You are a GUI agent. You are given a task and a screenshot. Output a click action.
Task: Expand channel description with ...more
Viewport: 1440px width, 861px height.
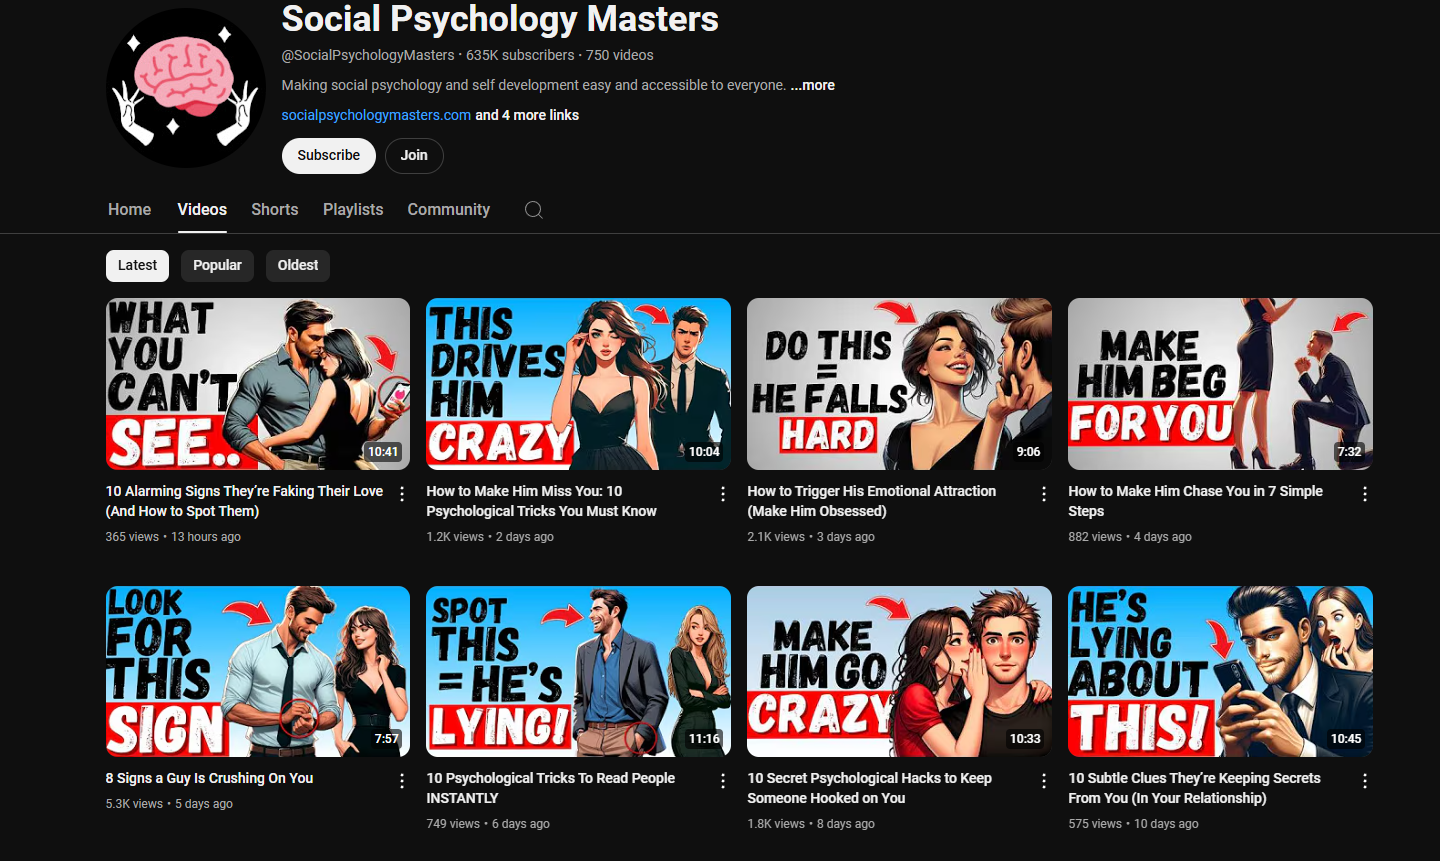(813, 85)
